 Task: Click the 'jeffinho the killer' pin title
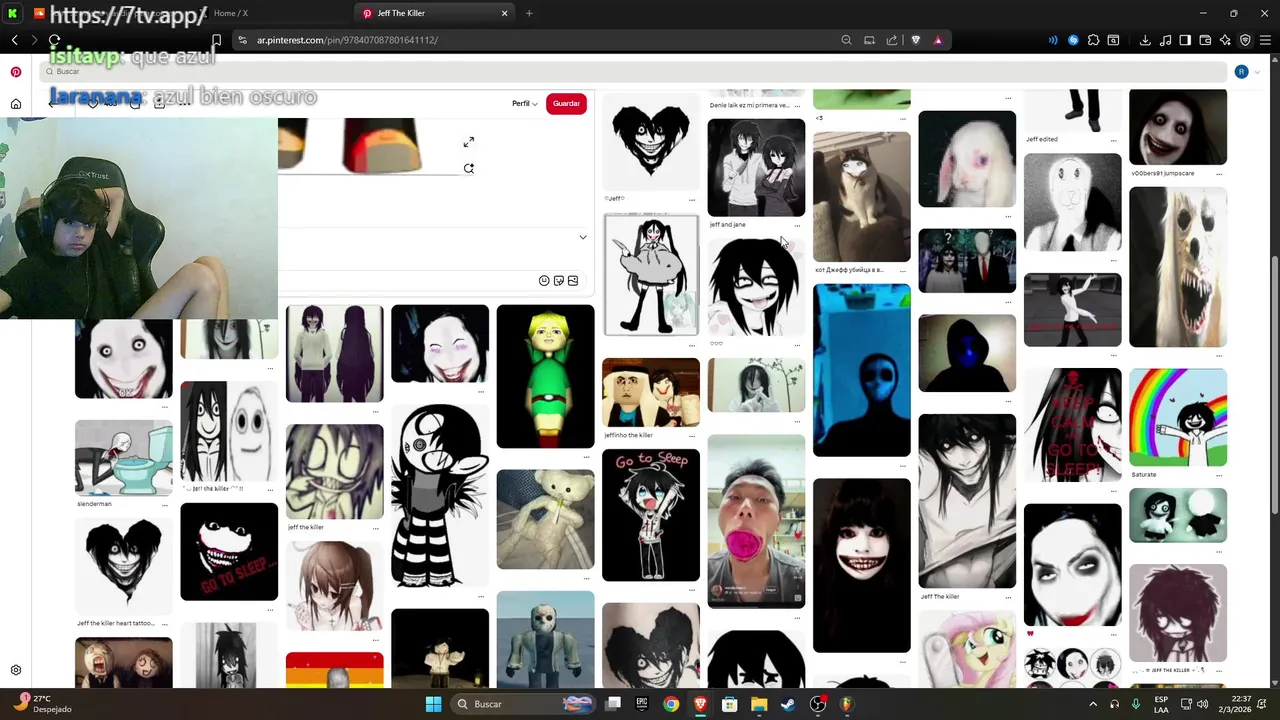tap(628, 435)
